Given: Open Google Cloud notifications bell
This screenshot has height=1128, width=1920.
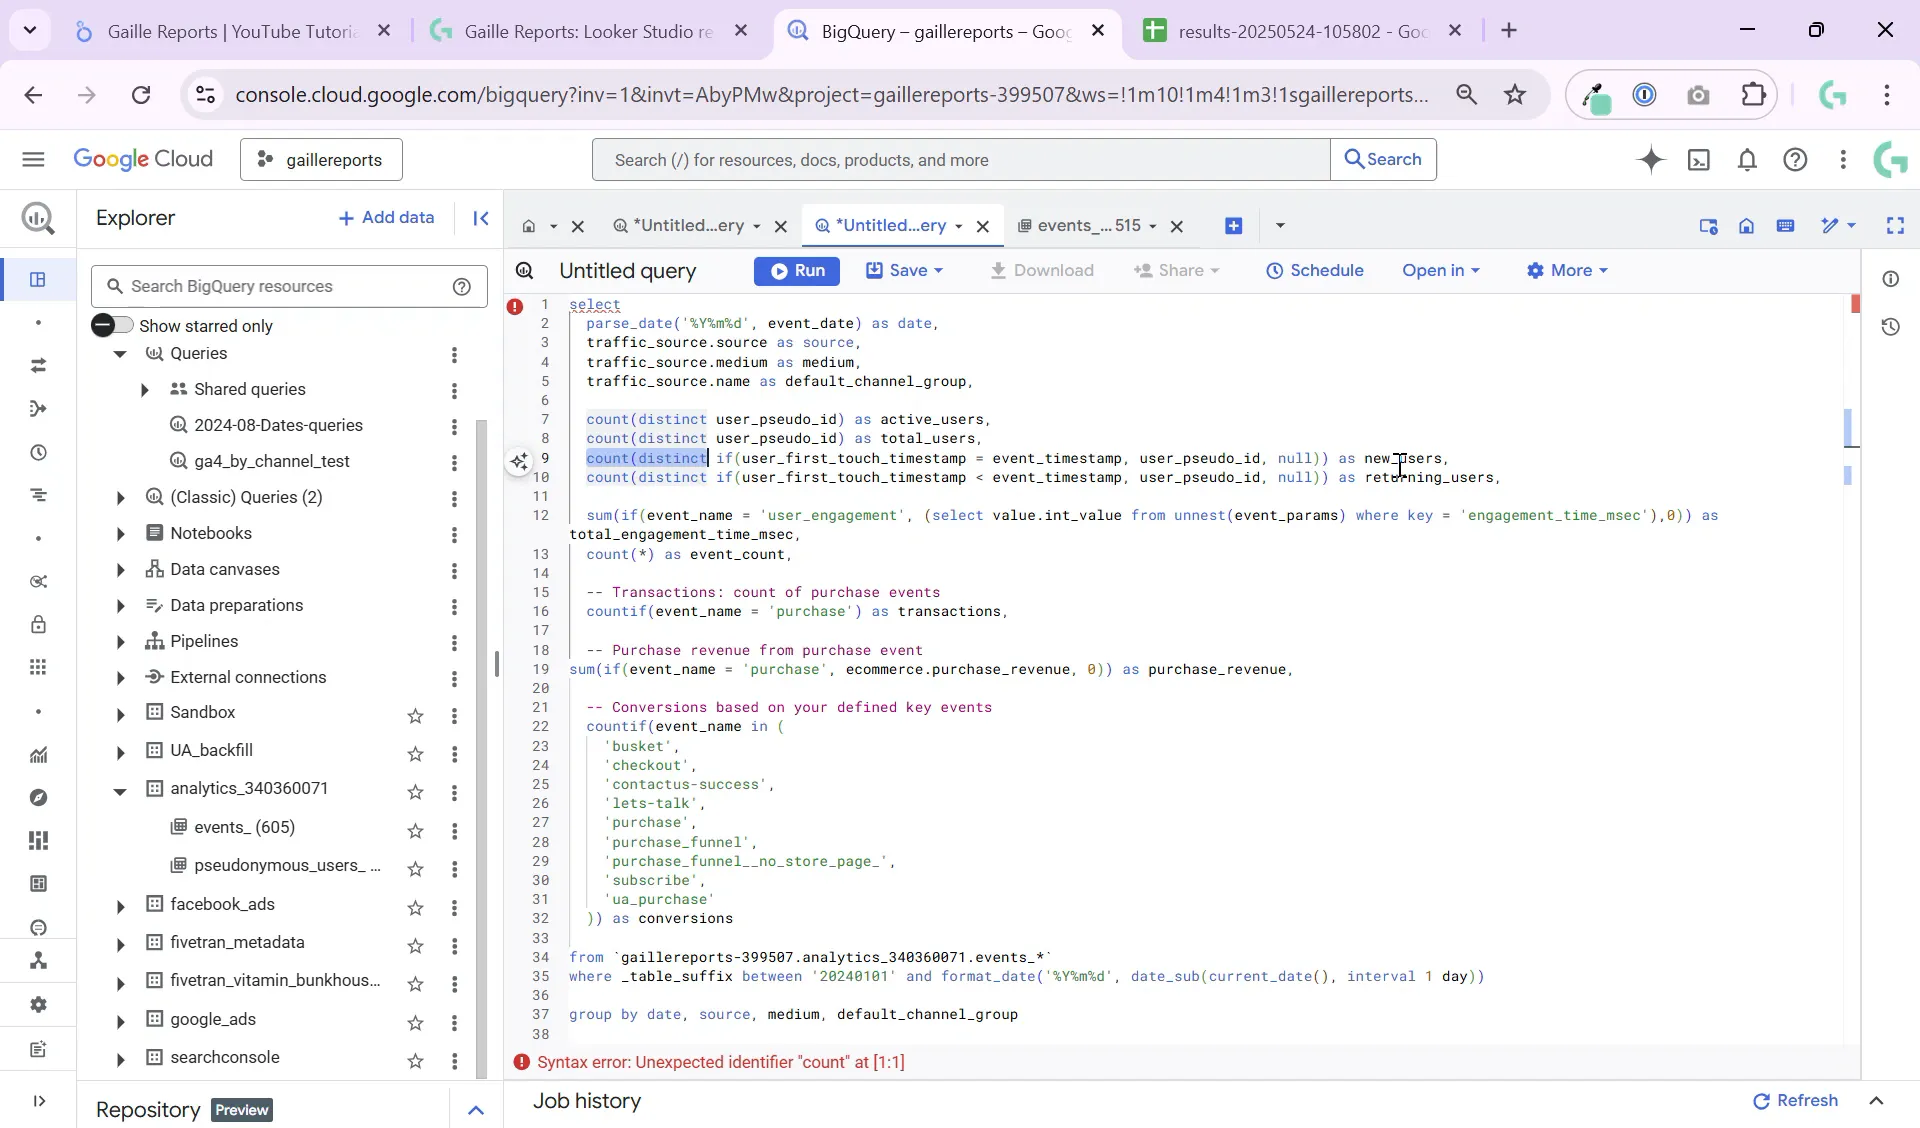Looking at the screenshot, I should [x=1748, y=160].
